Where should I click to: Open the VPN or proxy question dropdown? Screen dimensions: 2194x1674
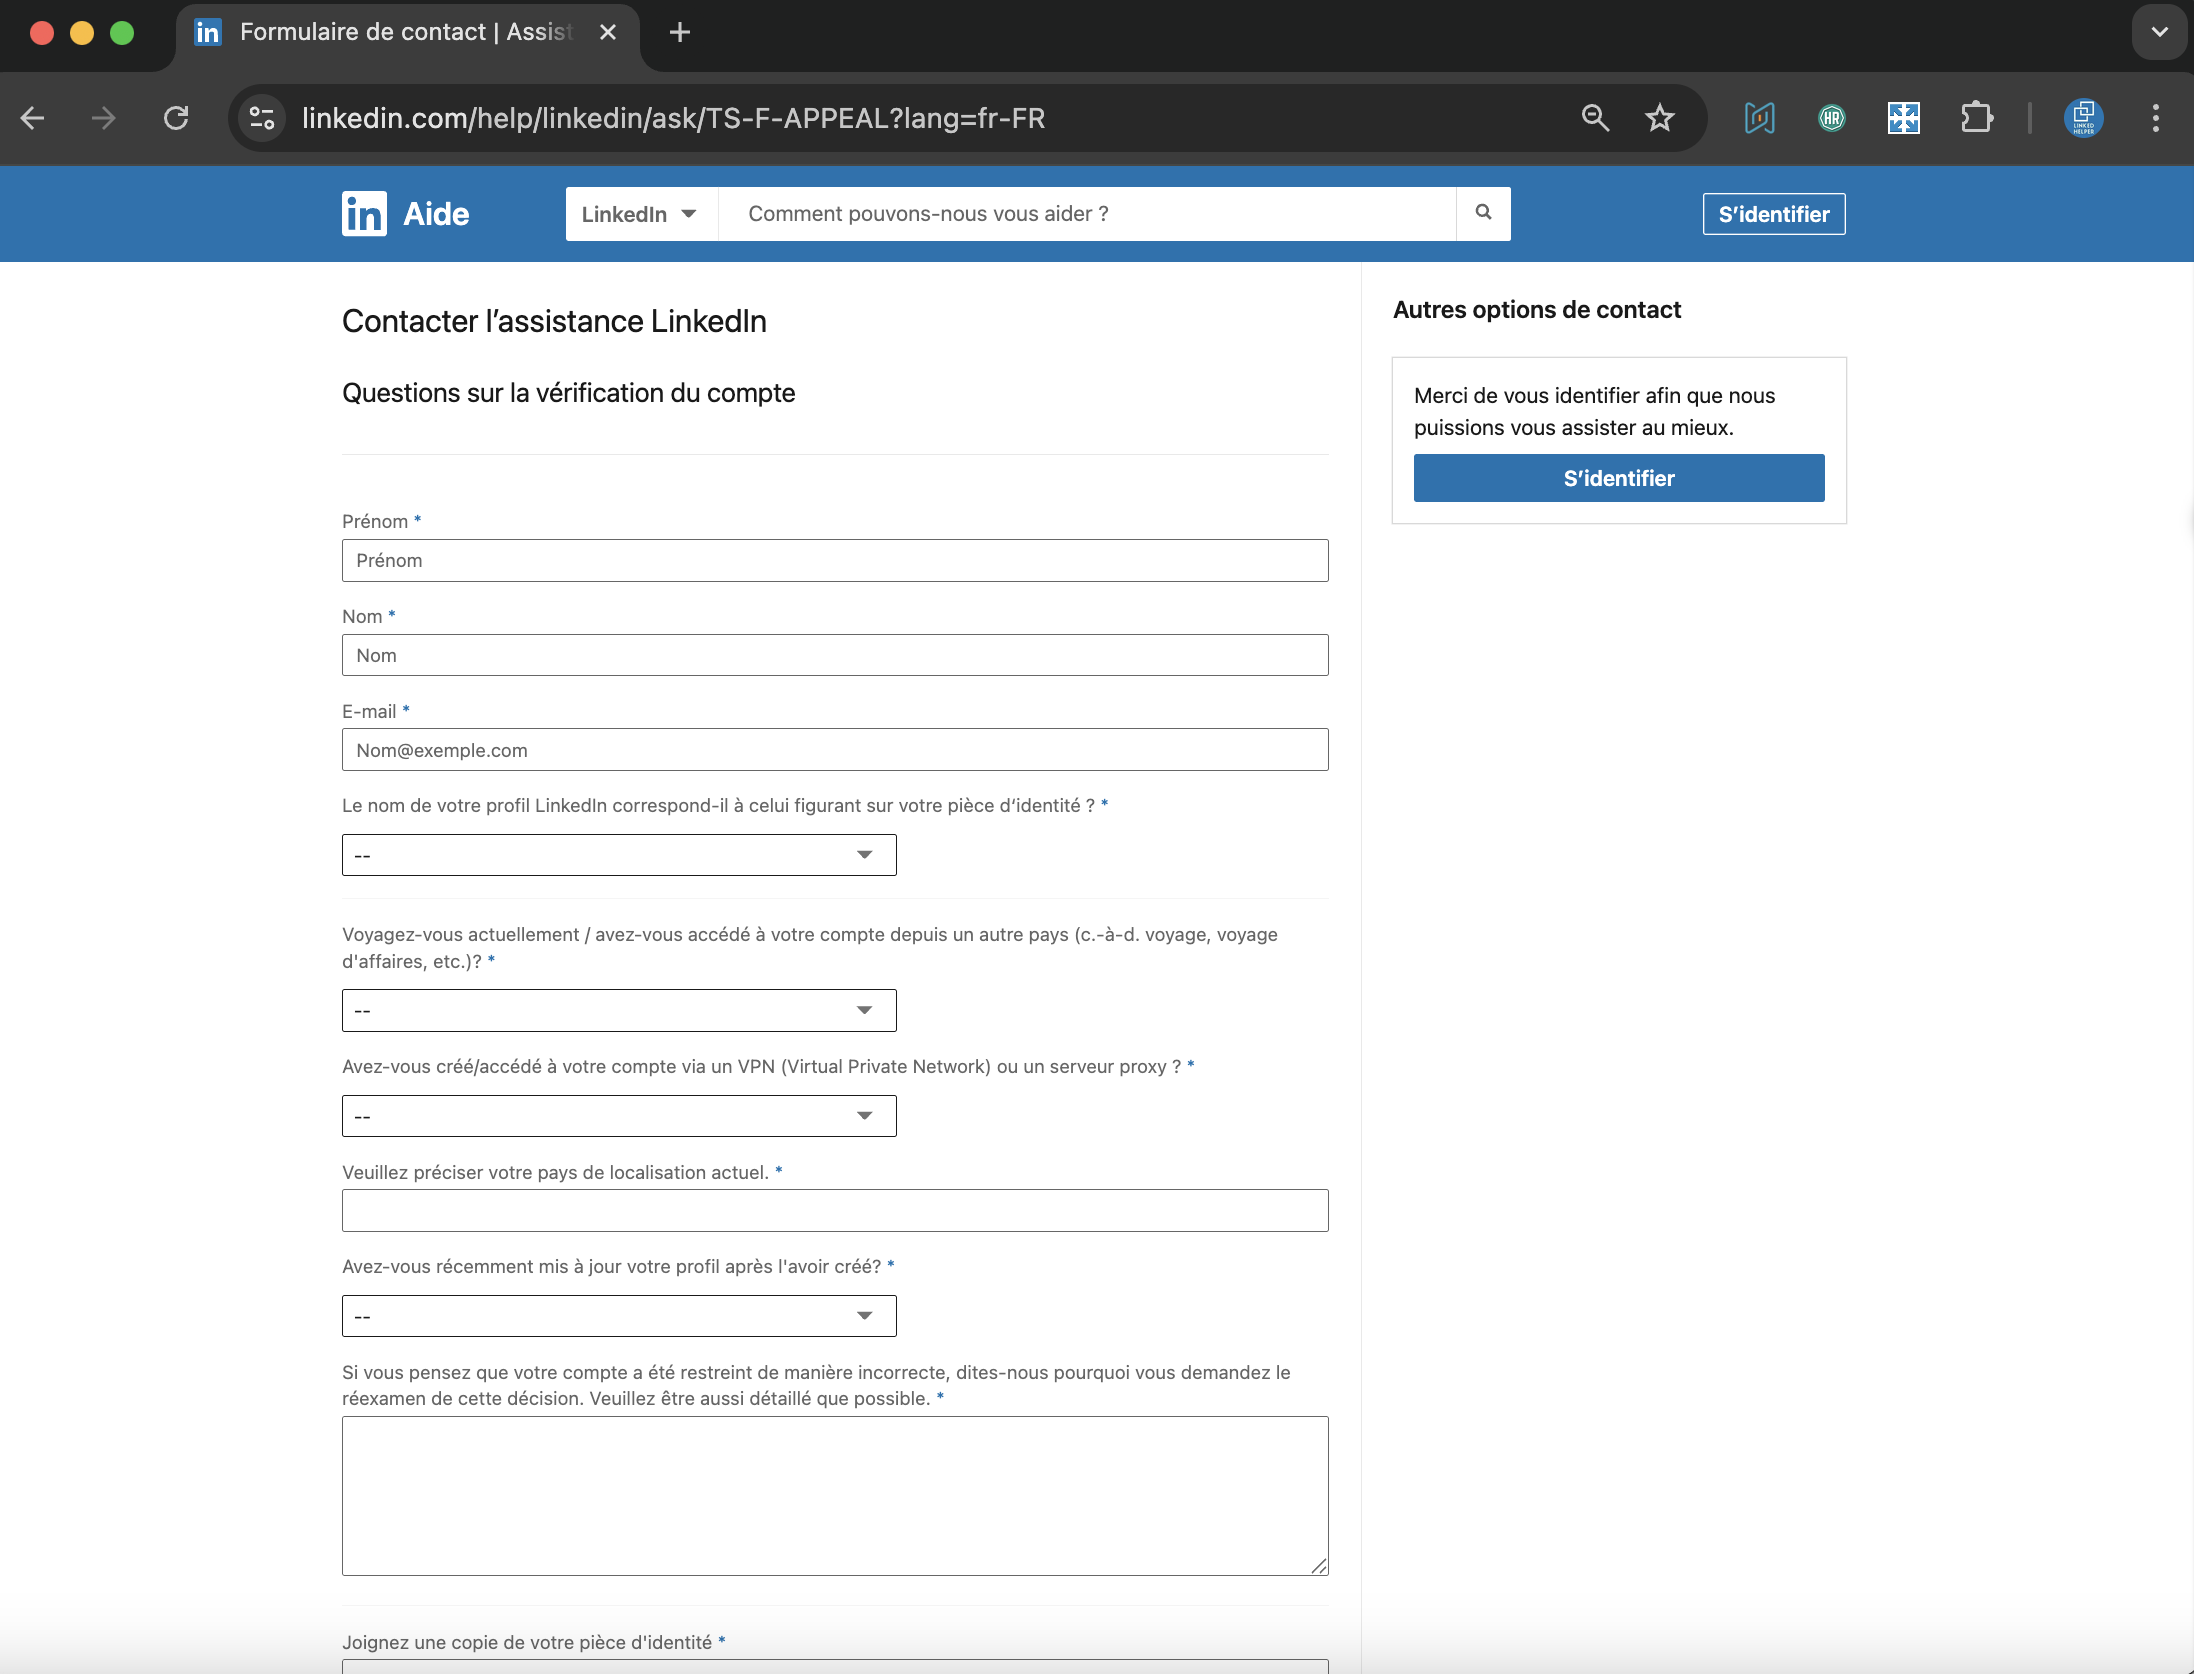(x=618, y=1116)
